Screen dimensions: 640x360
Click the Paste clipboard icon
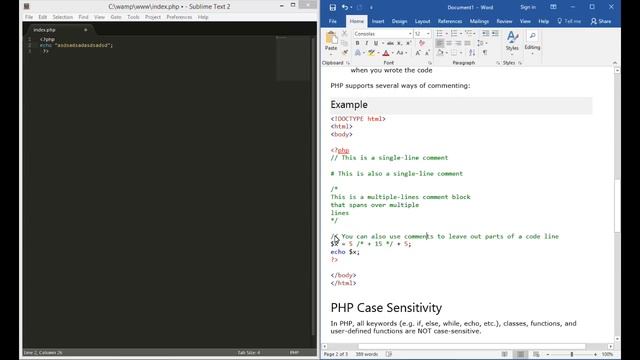pos(331,38)
